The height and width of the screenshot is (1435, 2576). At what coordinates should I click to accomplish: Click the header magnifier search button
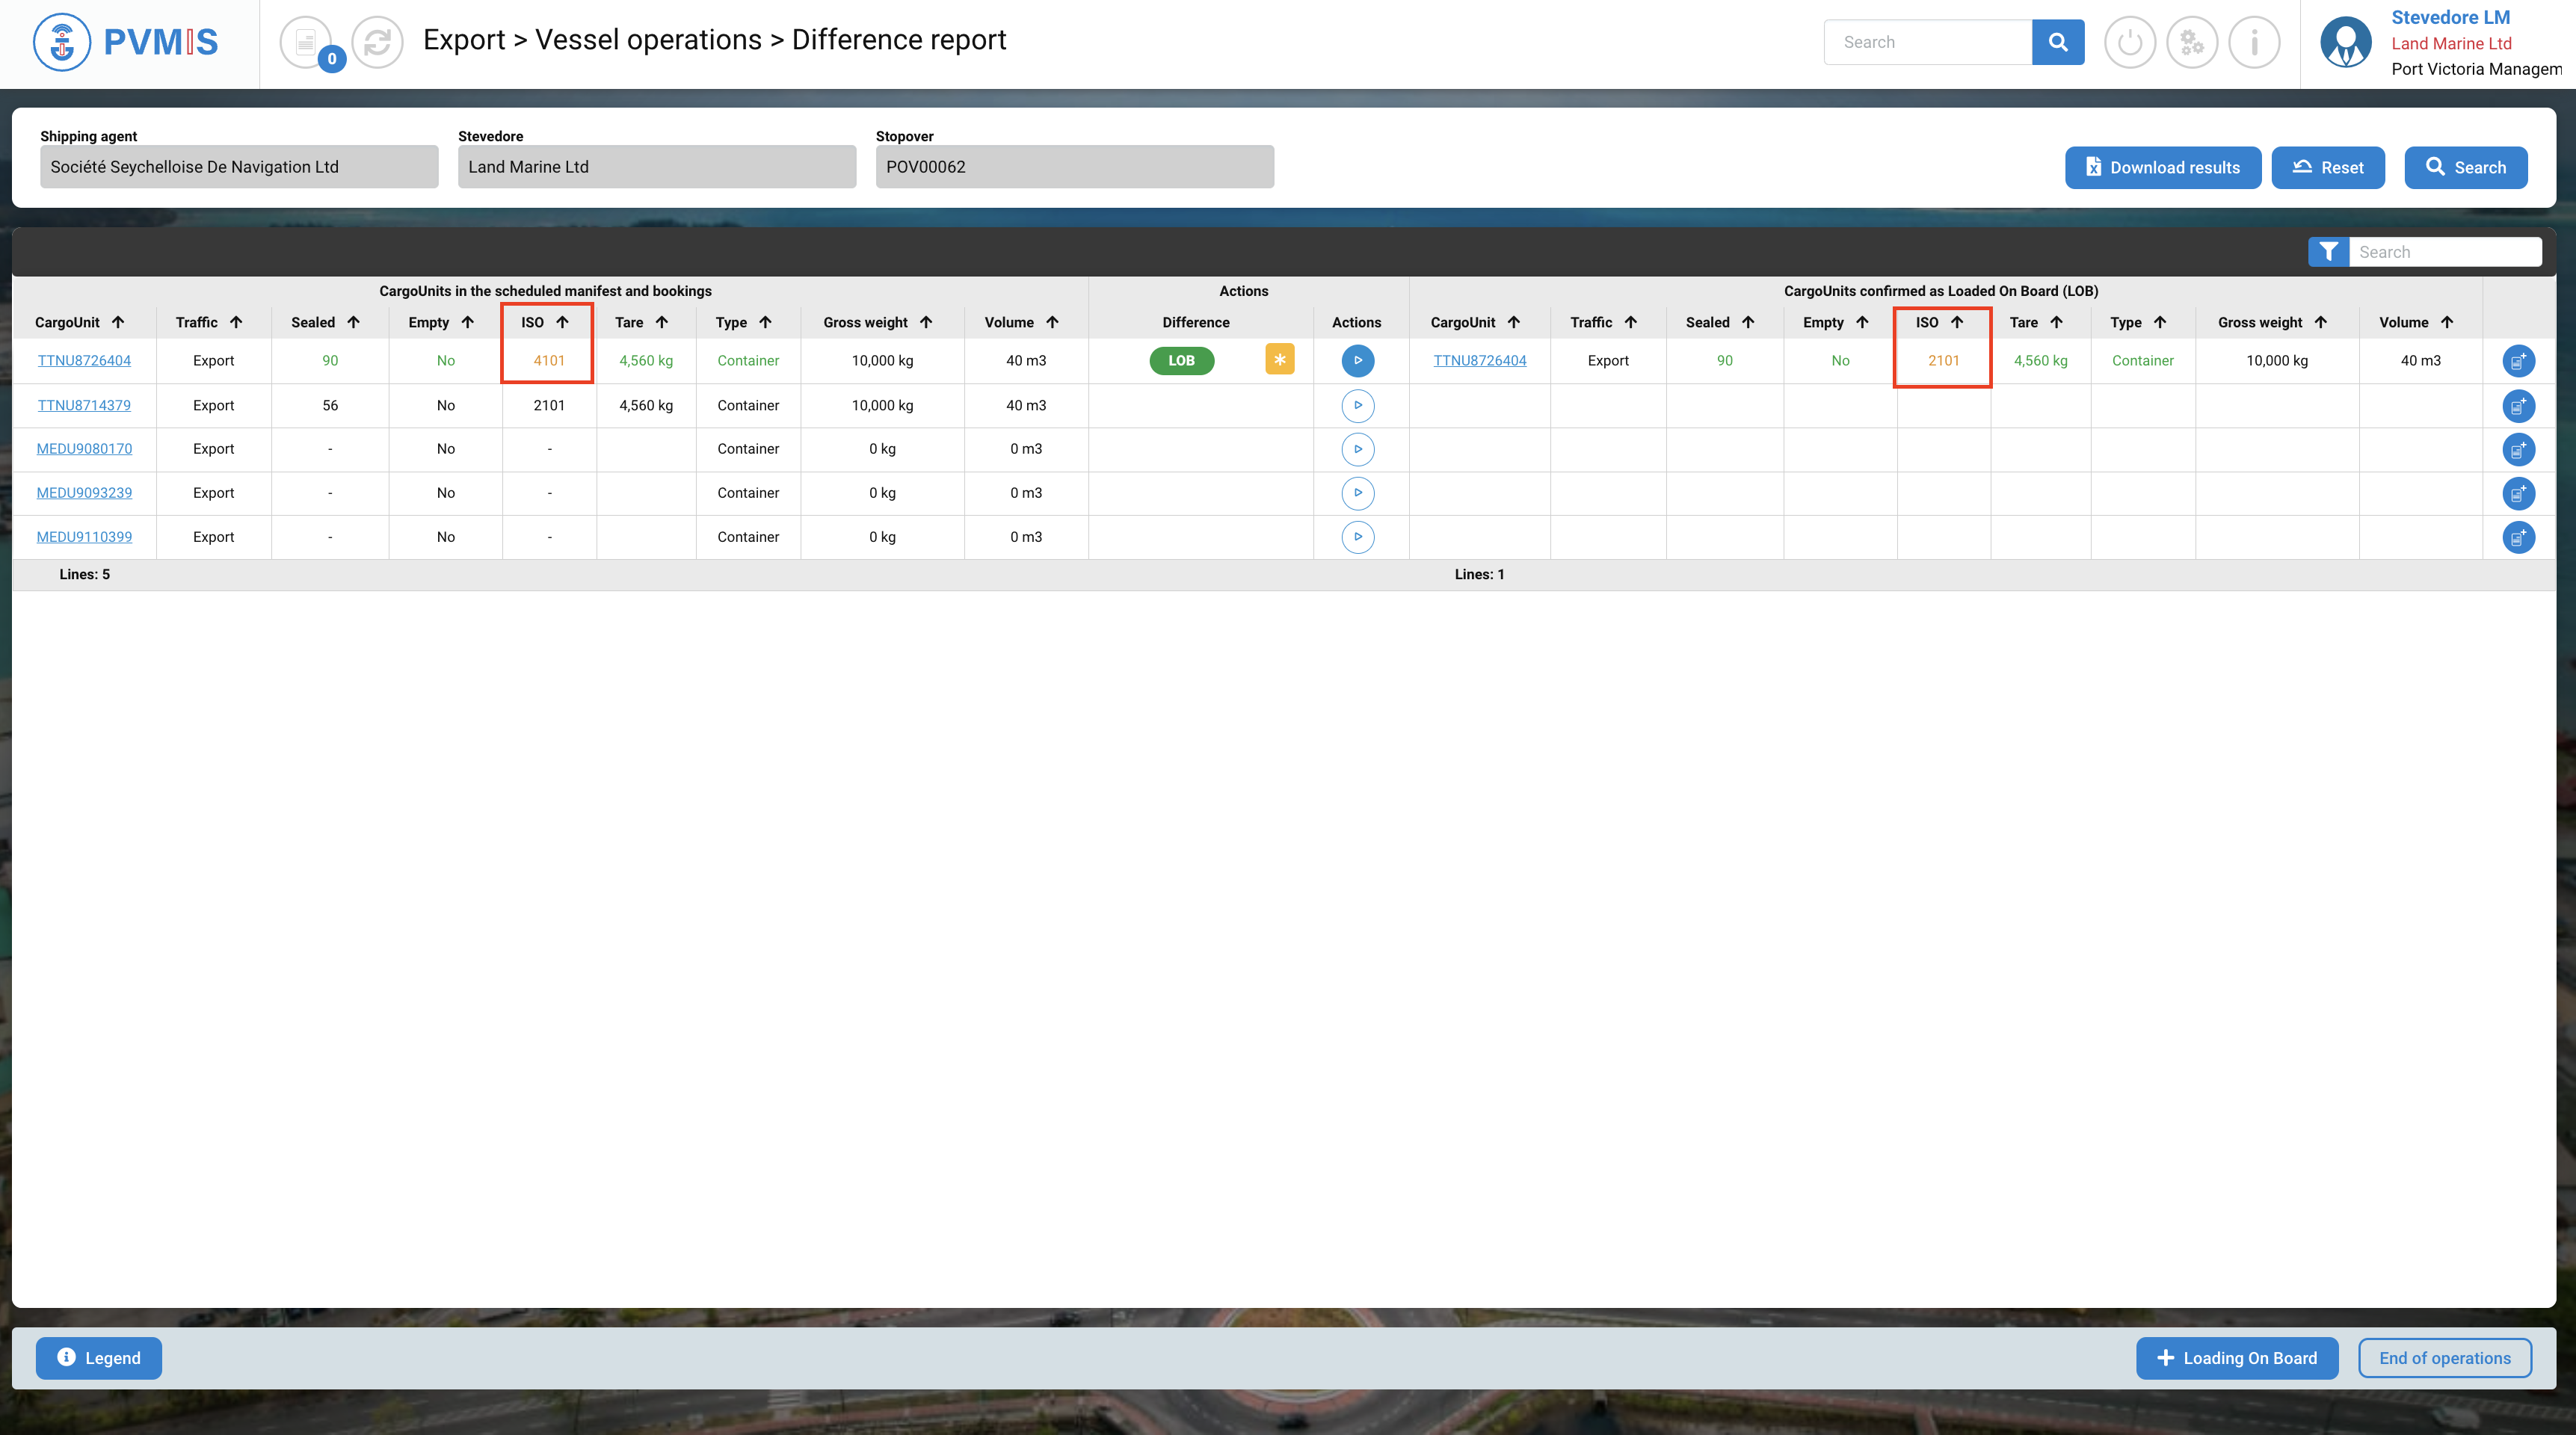coord(2057,42)
